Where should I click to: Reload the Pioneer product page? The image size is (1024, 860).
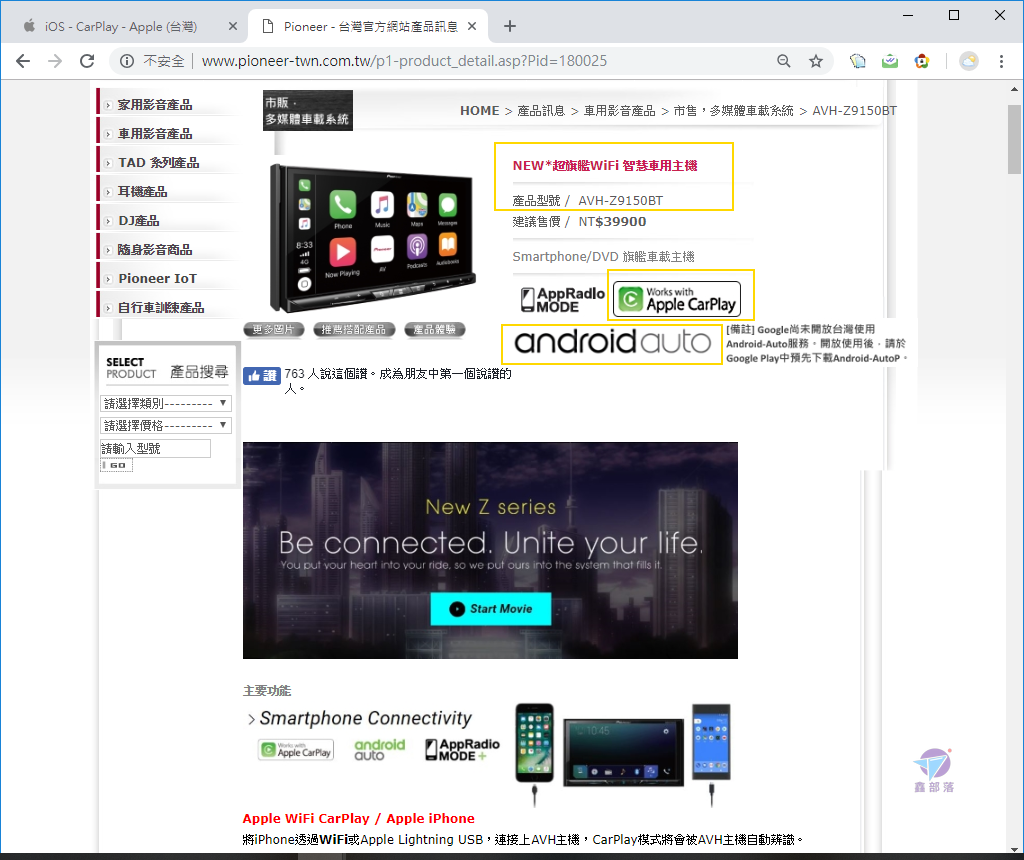click(87, 61)
